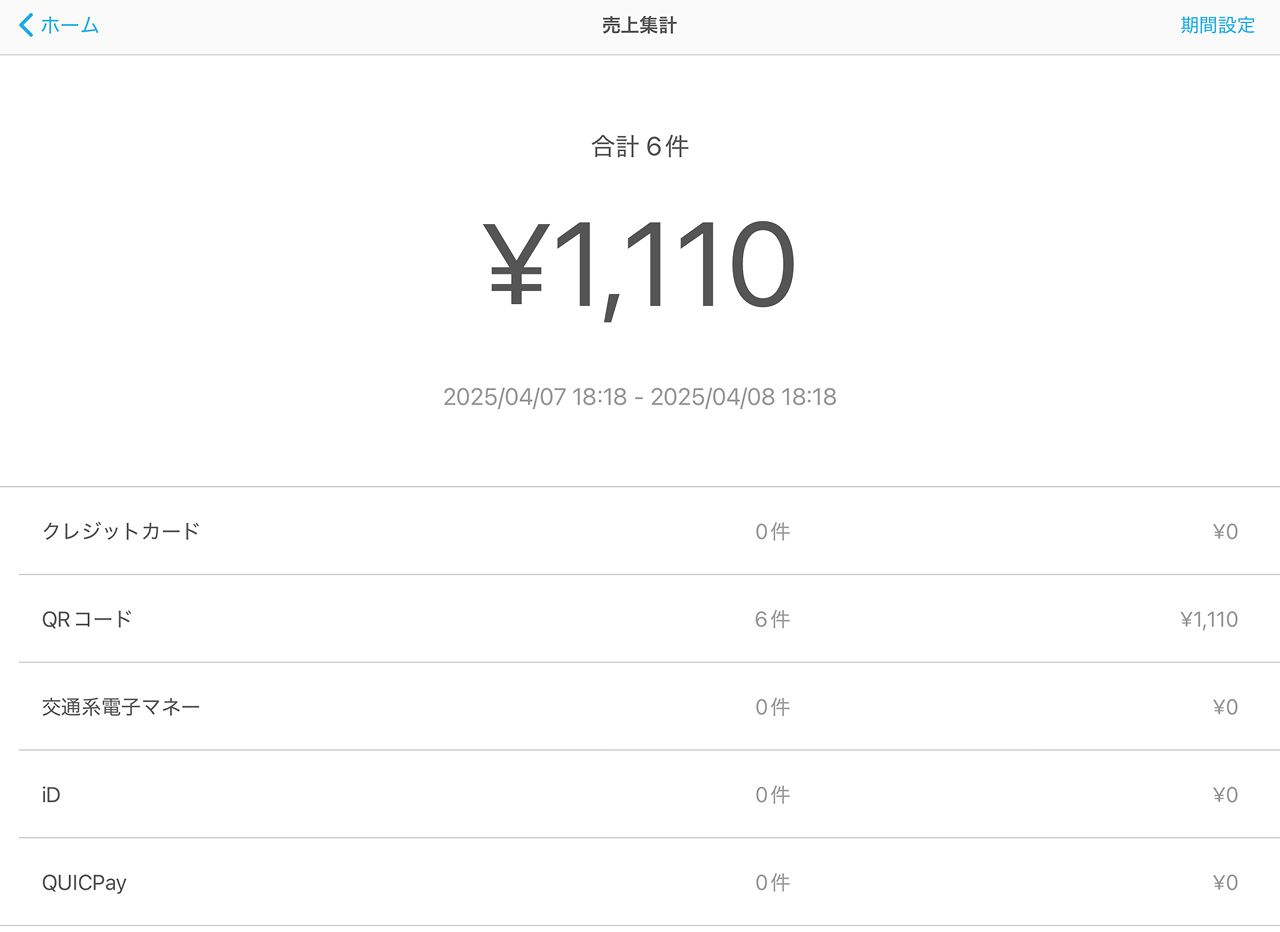This screenshot has height=932, width=1280.
Task: Tap the クレジットカード 0件 count
Action: (x=772, y=532)
